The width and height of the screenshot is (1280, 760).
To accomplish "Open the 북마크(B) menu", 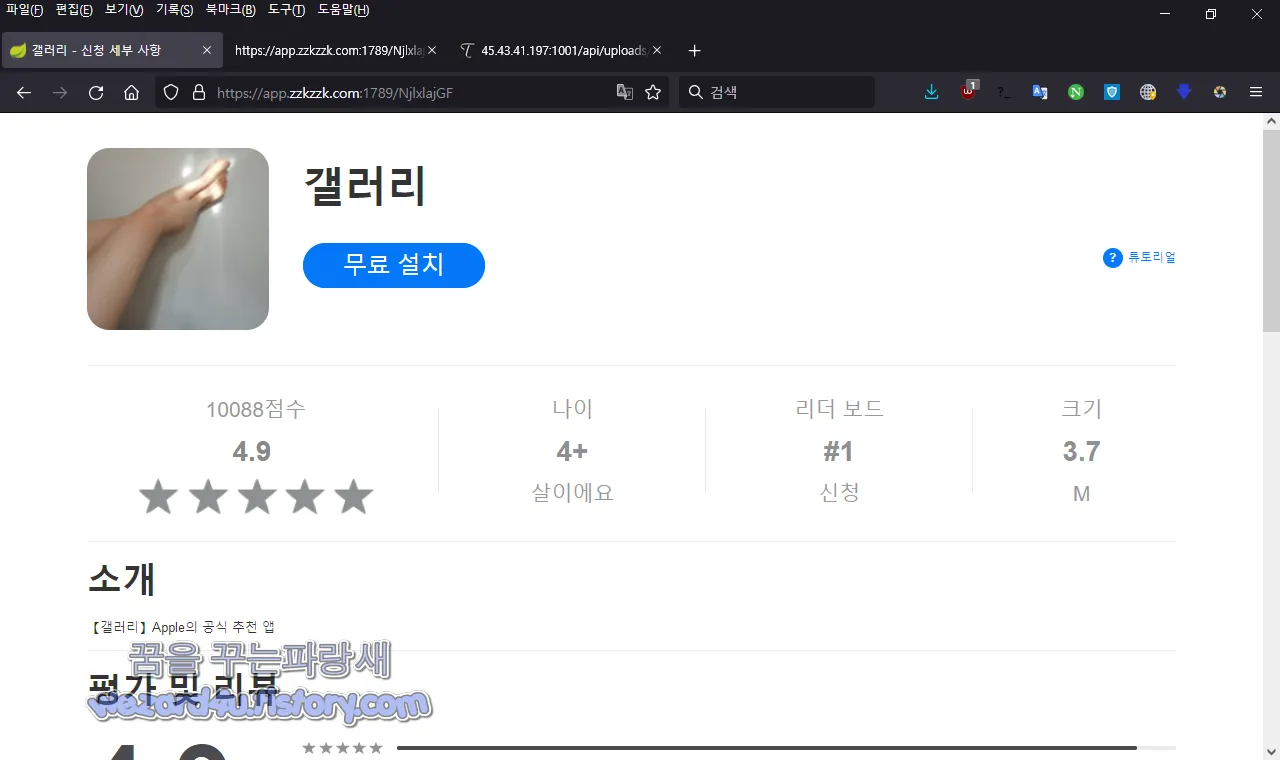I will 230,10.
